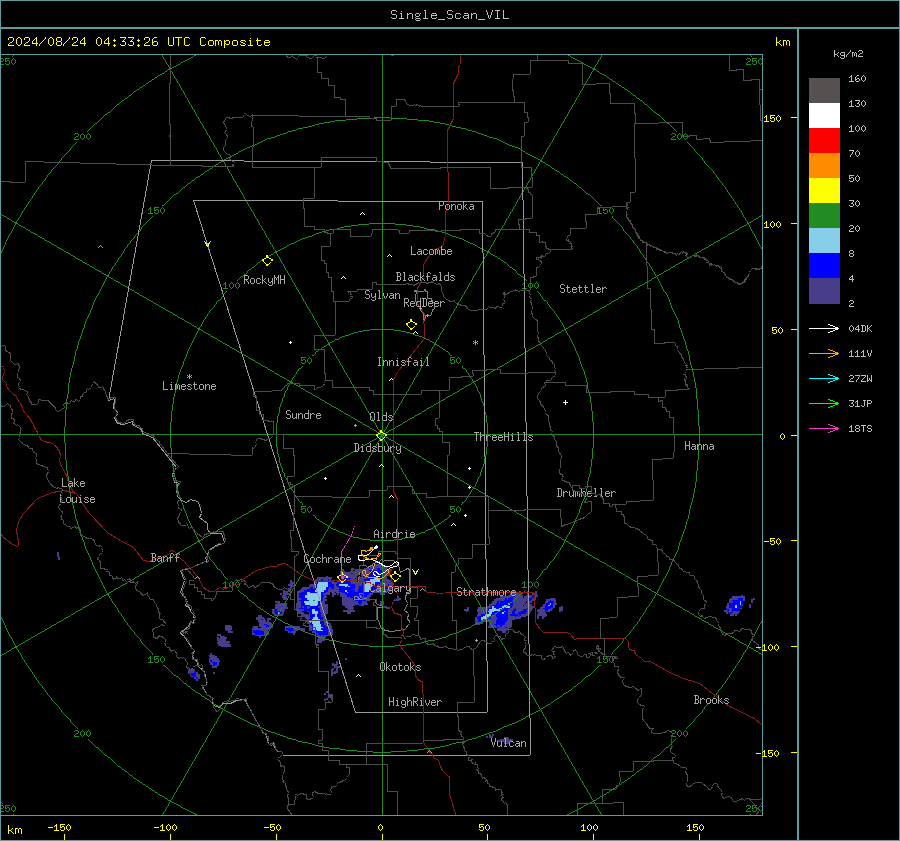Click the Olds label on map
The height and width of the screenshot is (841, 900).
click(381, 417)
